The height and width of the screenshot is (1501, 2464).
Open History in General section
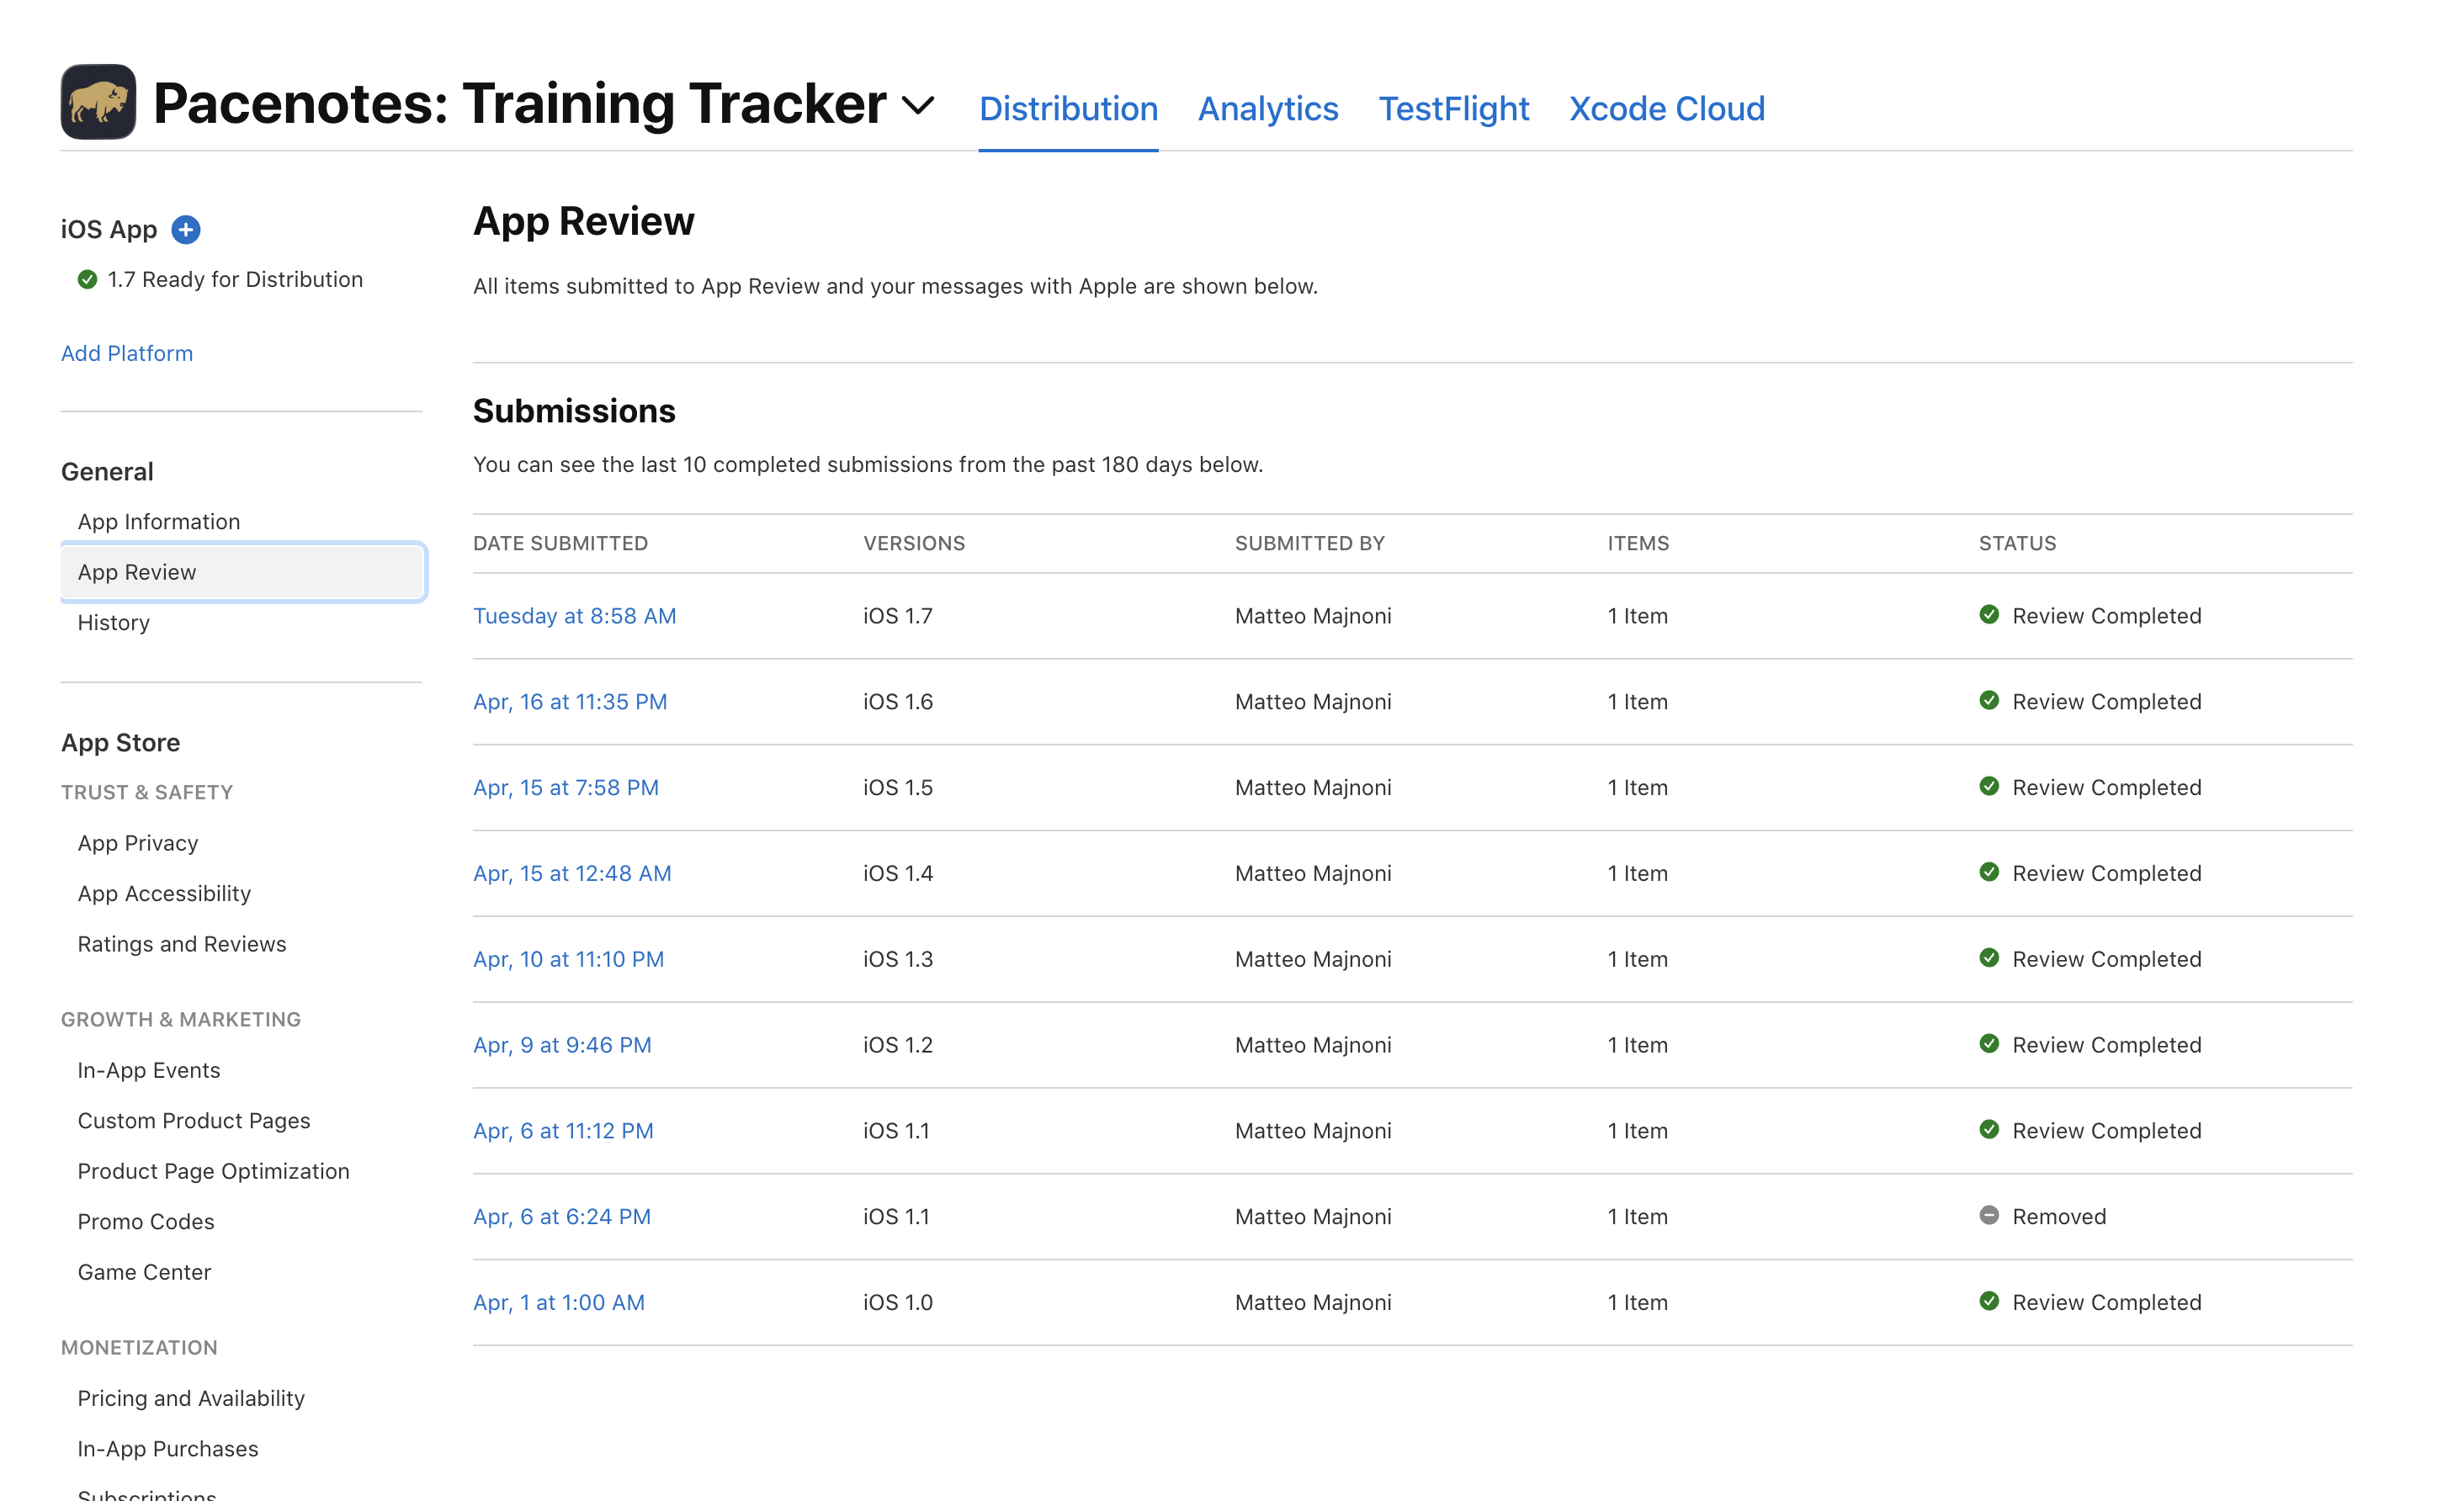tap(114, 623)
